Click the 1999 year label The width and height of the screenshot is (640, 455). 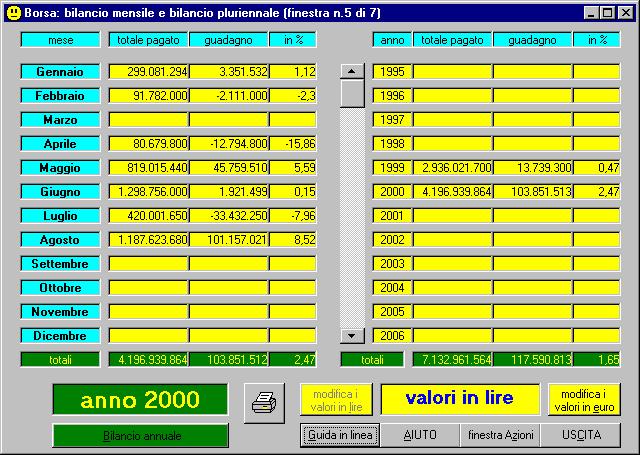(x=390, y=168)
